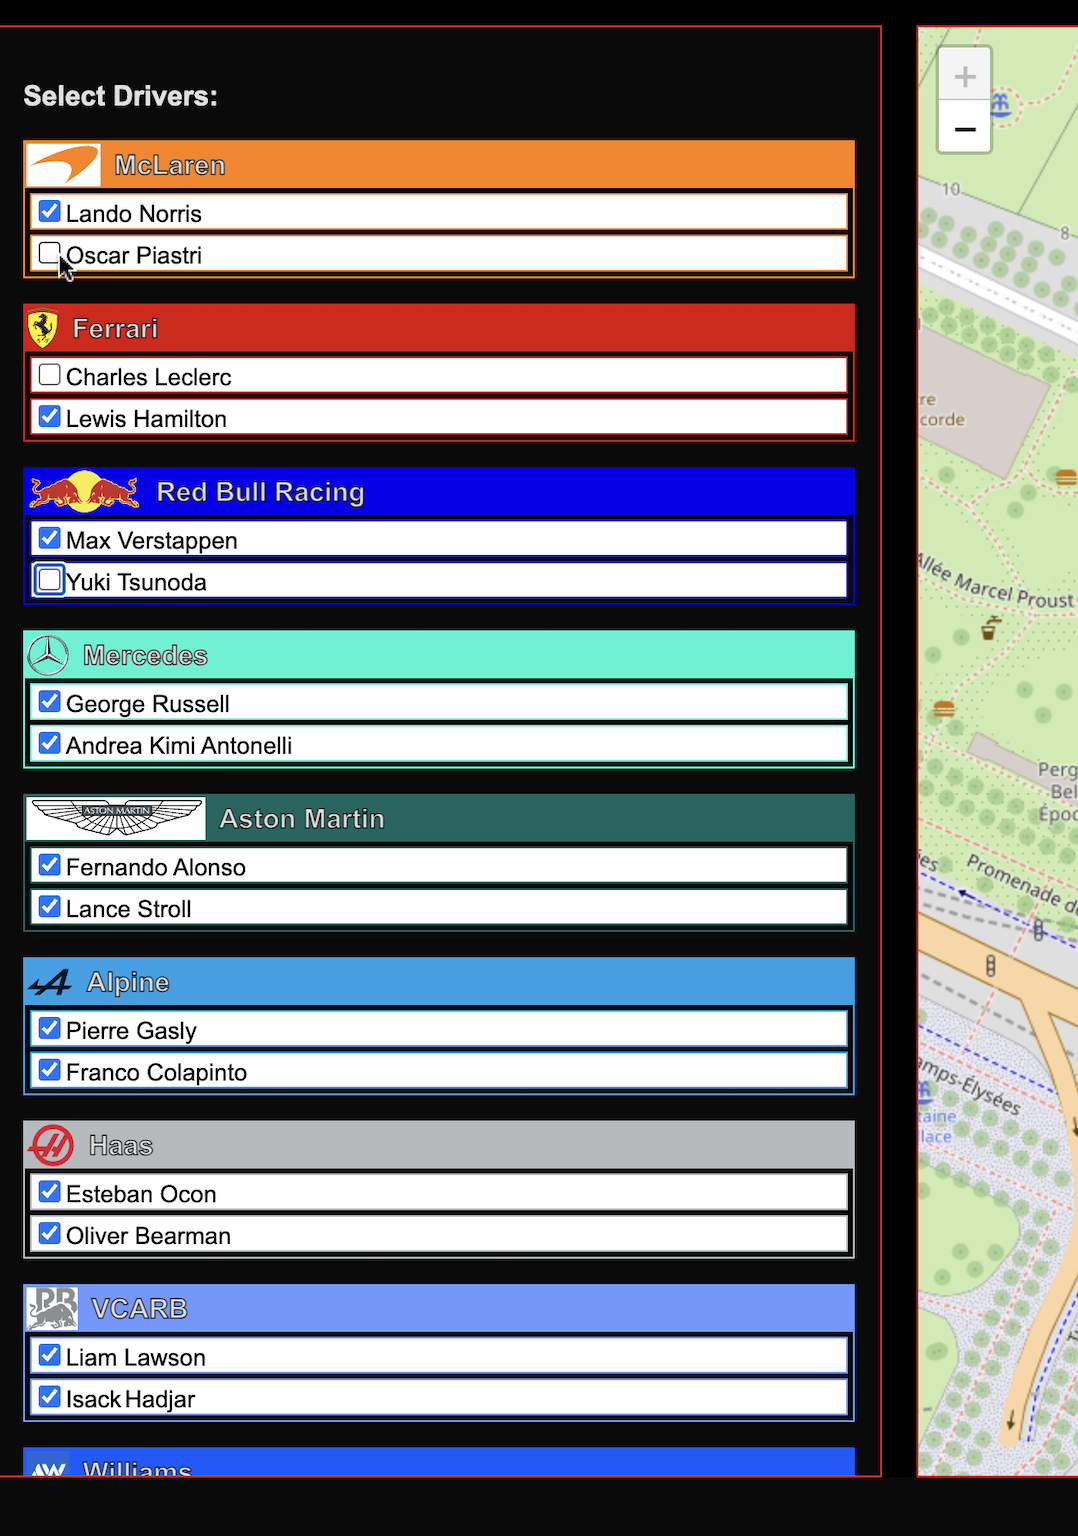Uncheck Lewis Hamilton driver
The width and height of the screenshot is (1078, 1536).
coord(49,416)
